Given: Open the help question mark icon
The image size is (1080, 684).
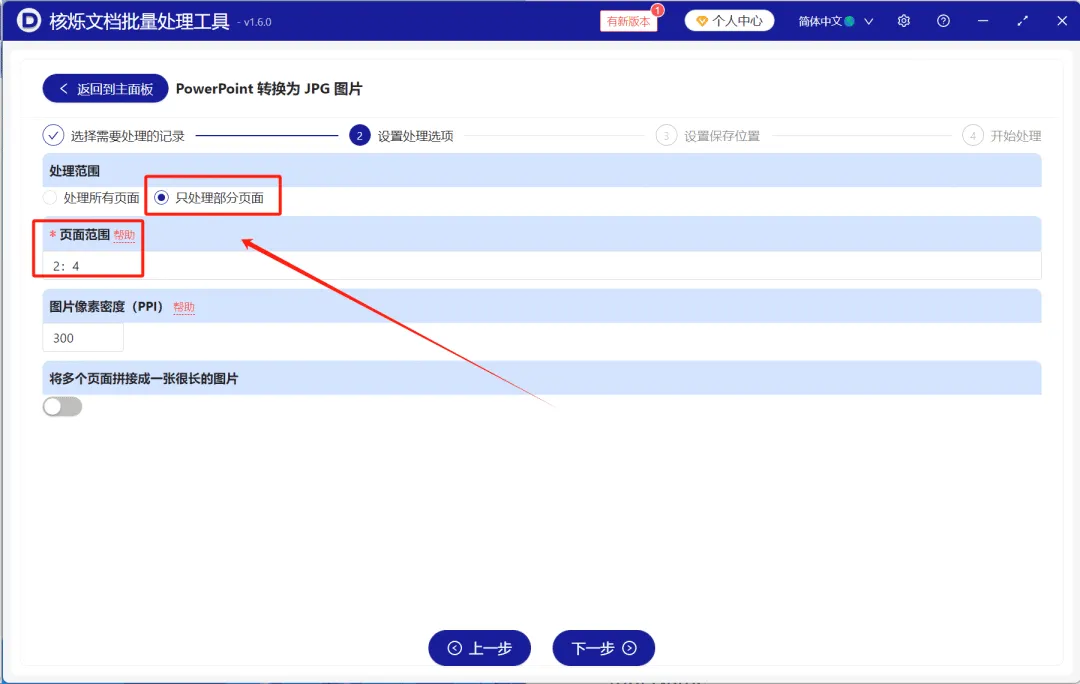Looking at the screenshot, I should coord(943,21).
